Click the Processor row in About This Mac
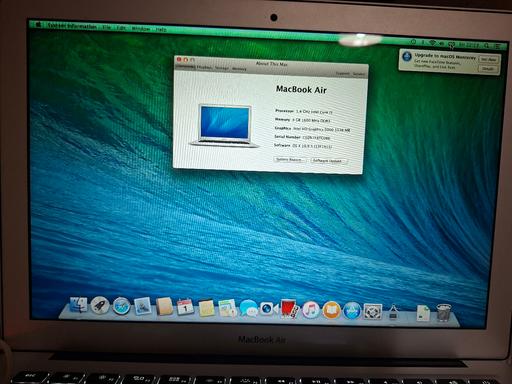Viewport: 512px width, 384px height. [304, 111]
